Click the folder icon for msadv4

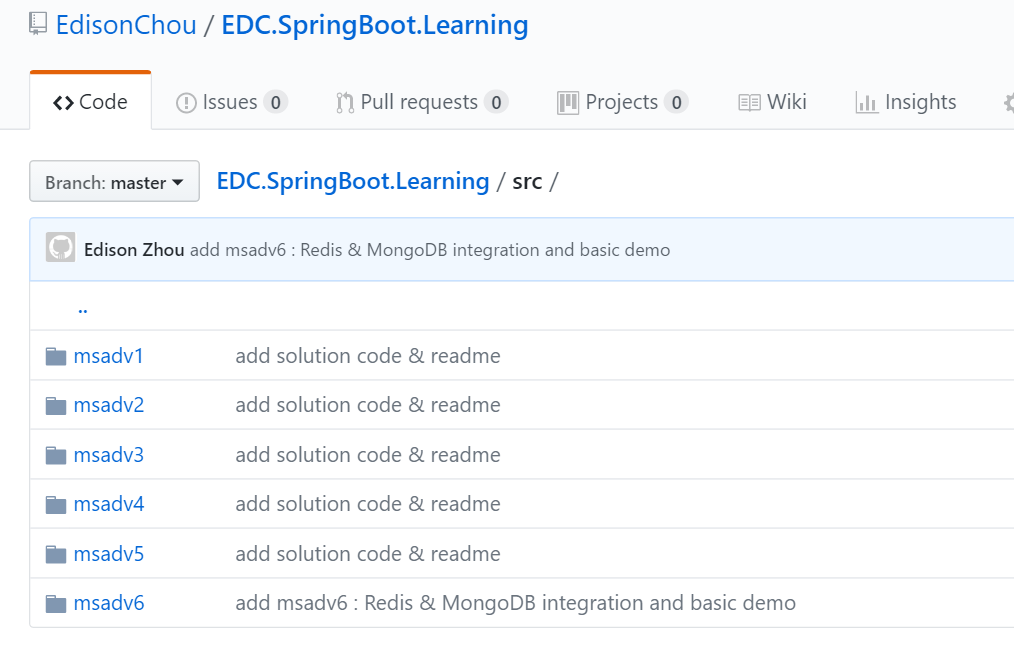(x=56, y=504)
